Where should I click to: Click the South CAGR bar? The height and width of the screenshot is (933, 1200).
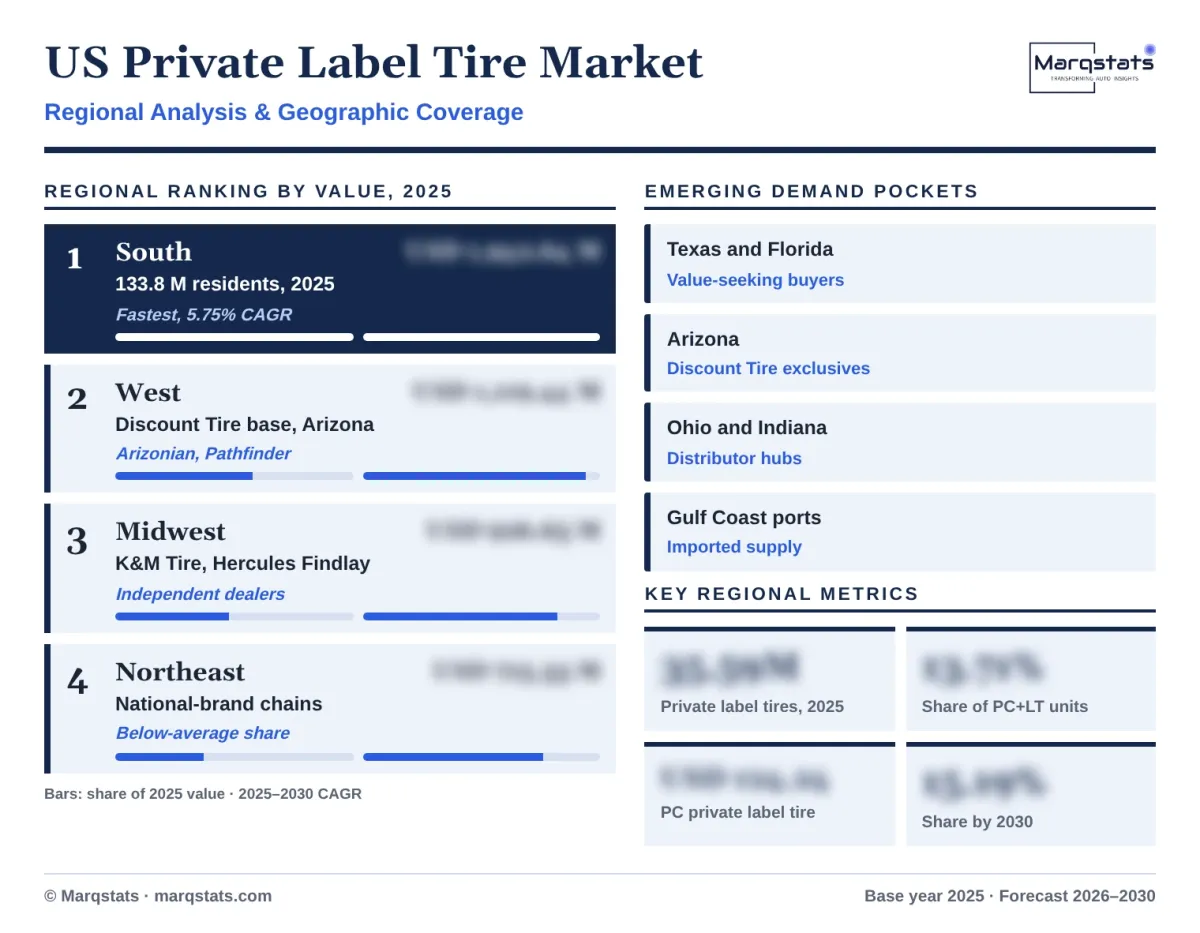click(481, 337)
